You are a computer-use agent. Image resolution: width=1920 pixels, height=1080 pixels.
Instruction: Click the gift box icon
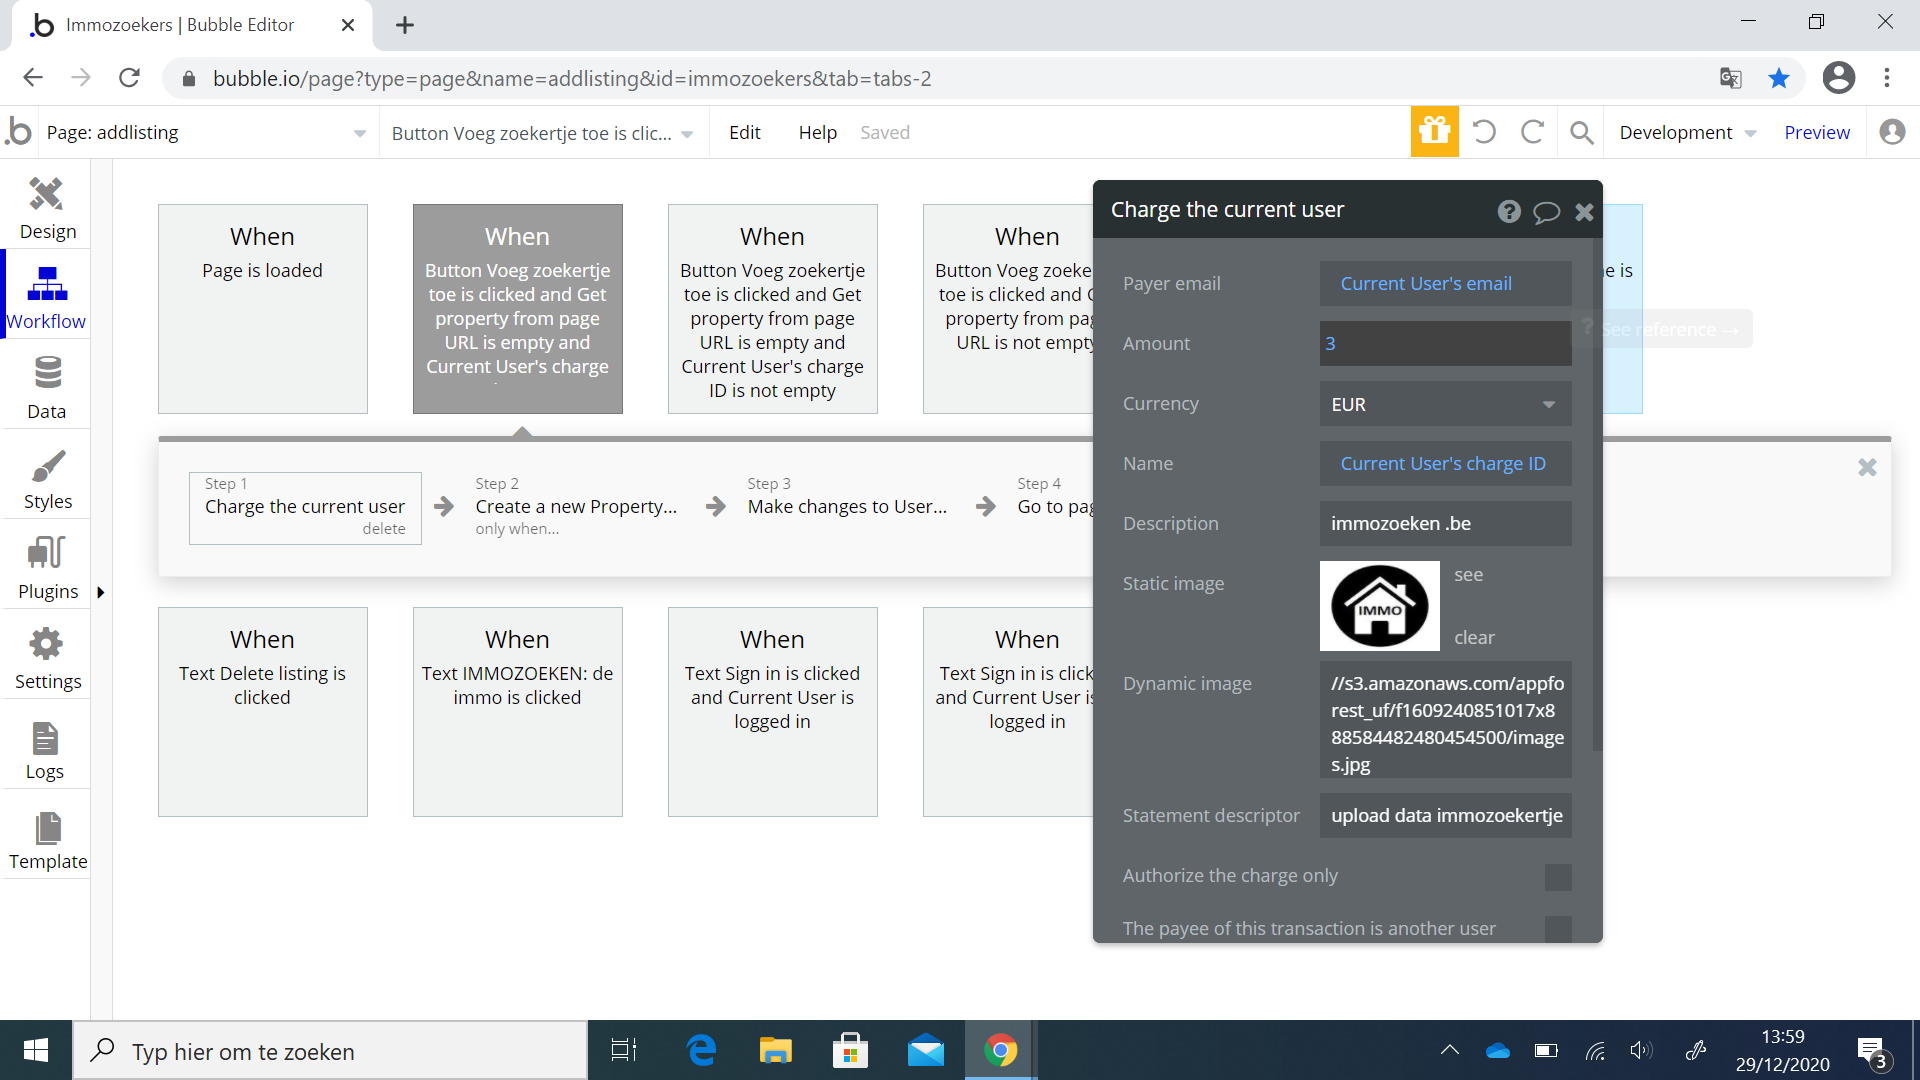1434,132
